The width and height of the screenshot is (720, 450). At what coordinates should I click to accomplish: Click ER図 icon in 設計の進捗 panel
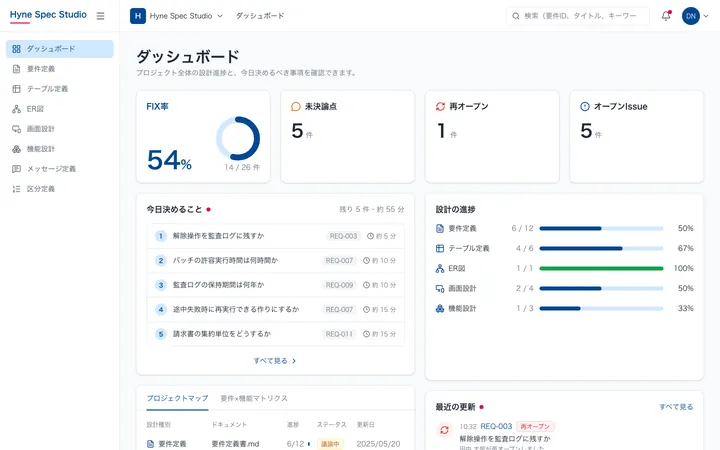[440, 269]
